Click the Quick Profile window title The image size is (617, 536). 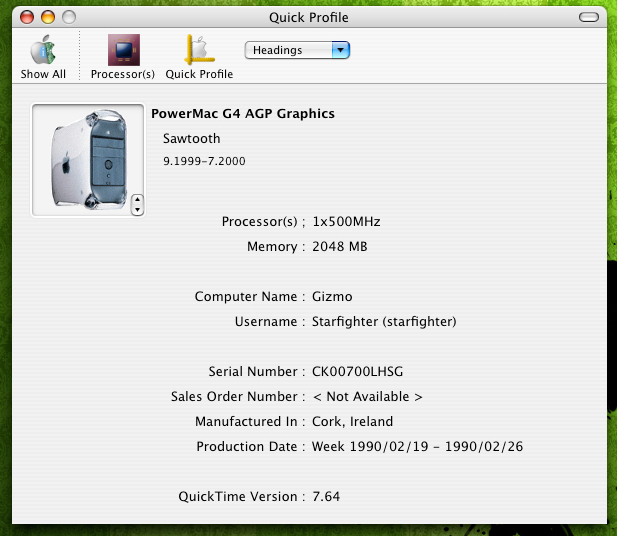(308, 17)
